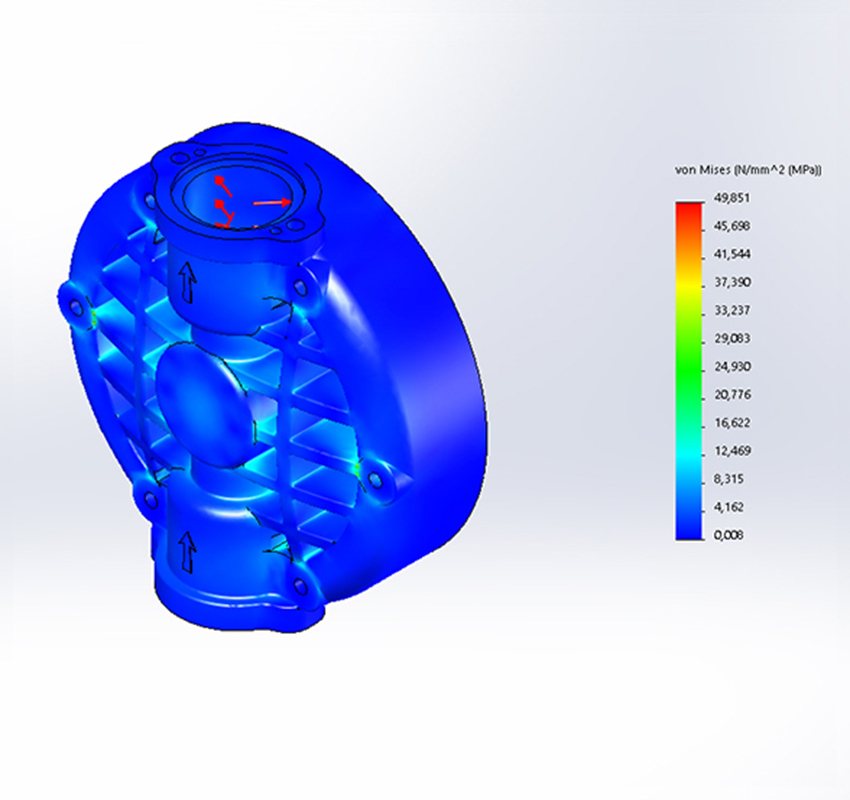Screen dimensions: 850x800
Task: Click the maximum legend value 49,851
Action: [x=736, y=198]
